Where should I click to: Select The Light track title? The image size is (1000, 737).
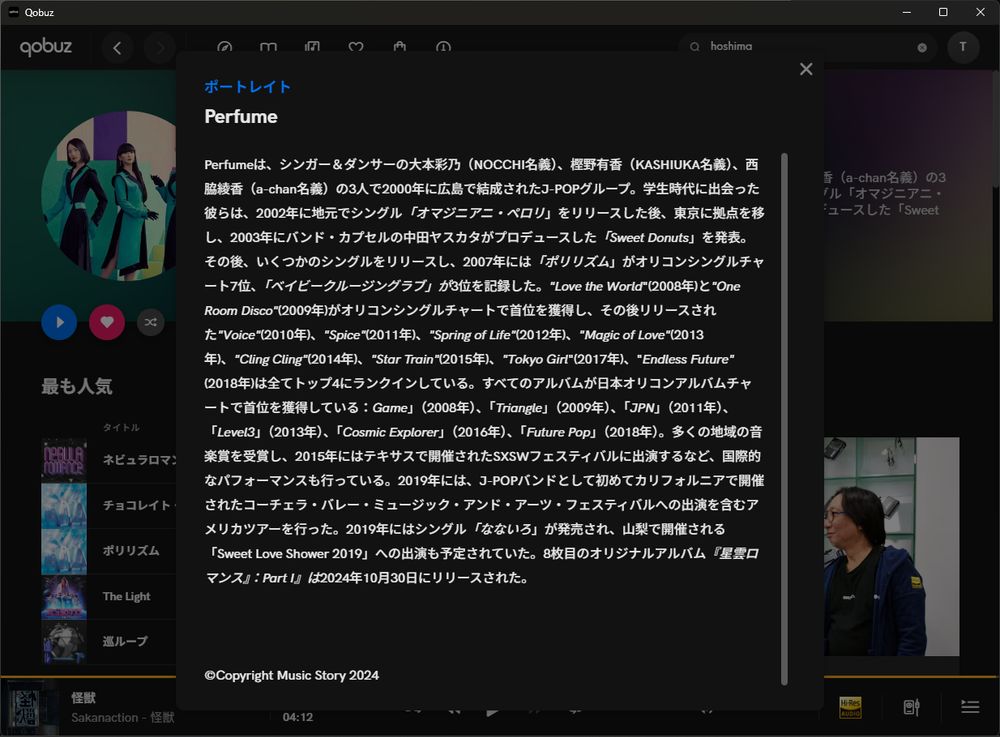pyautogui.click(x=126, y=596)
